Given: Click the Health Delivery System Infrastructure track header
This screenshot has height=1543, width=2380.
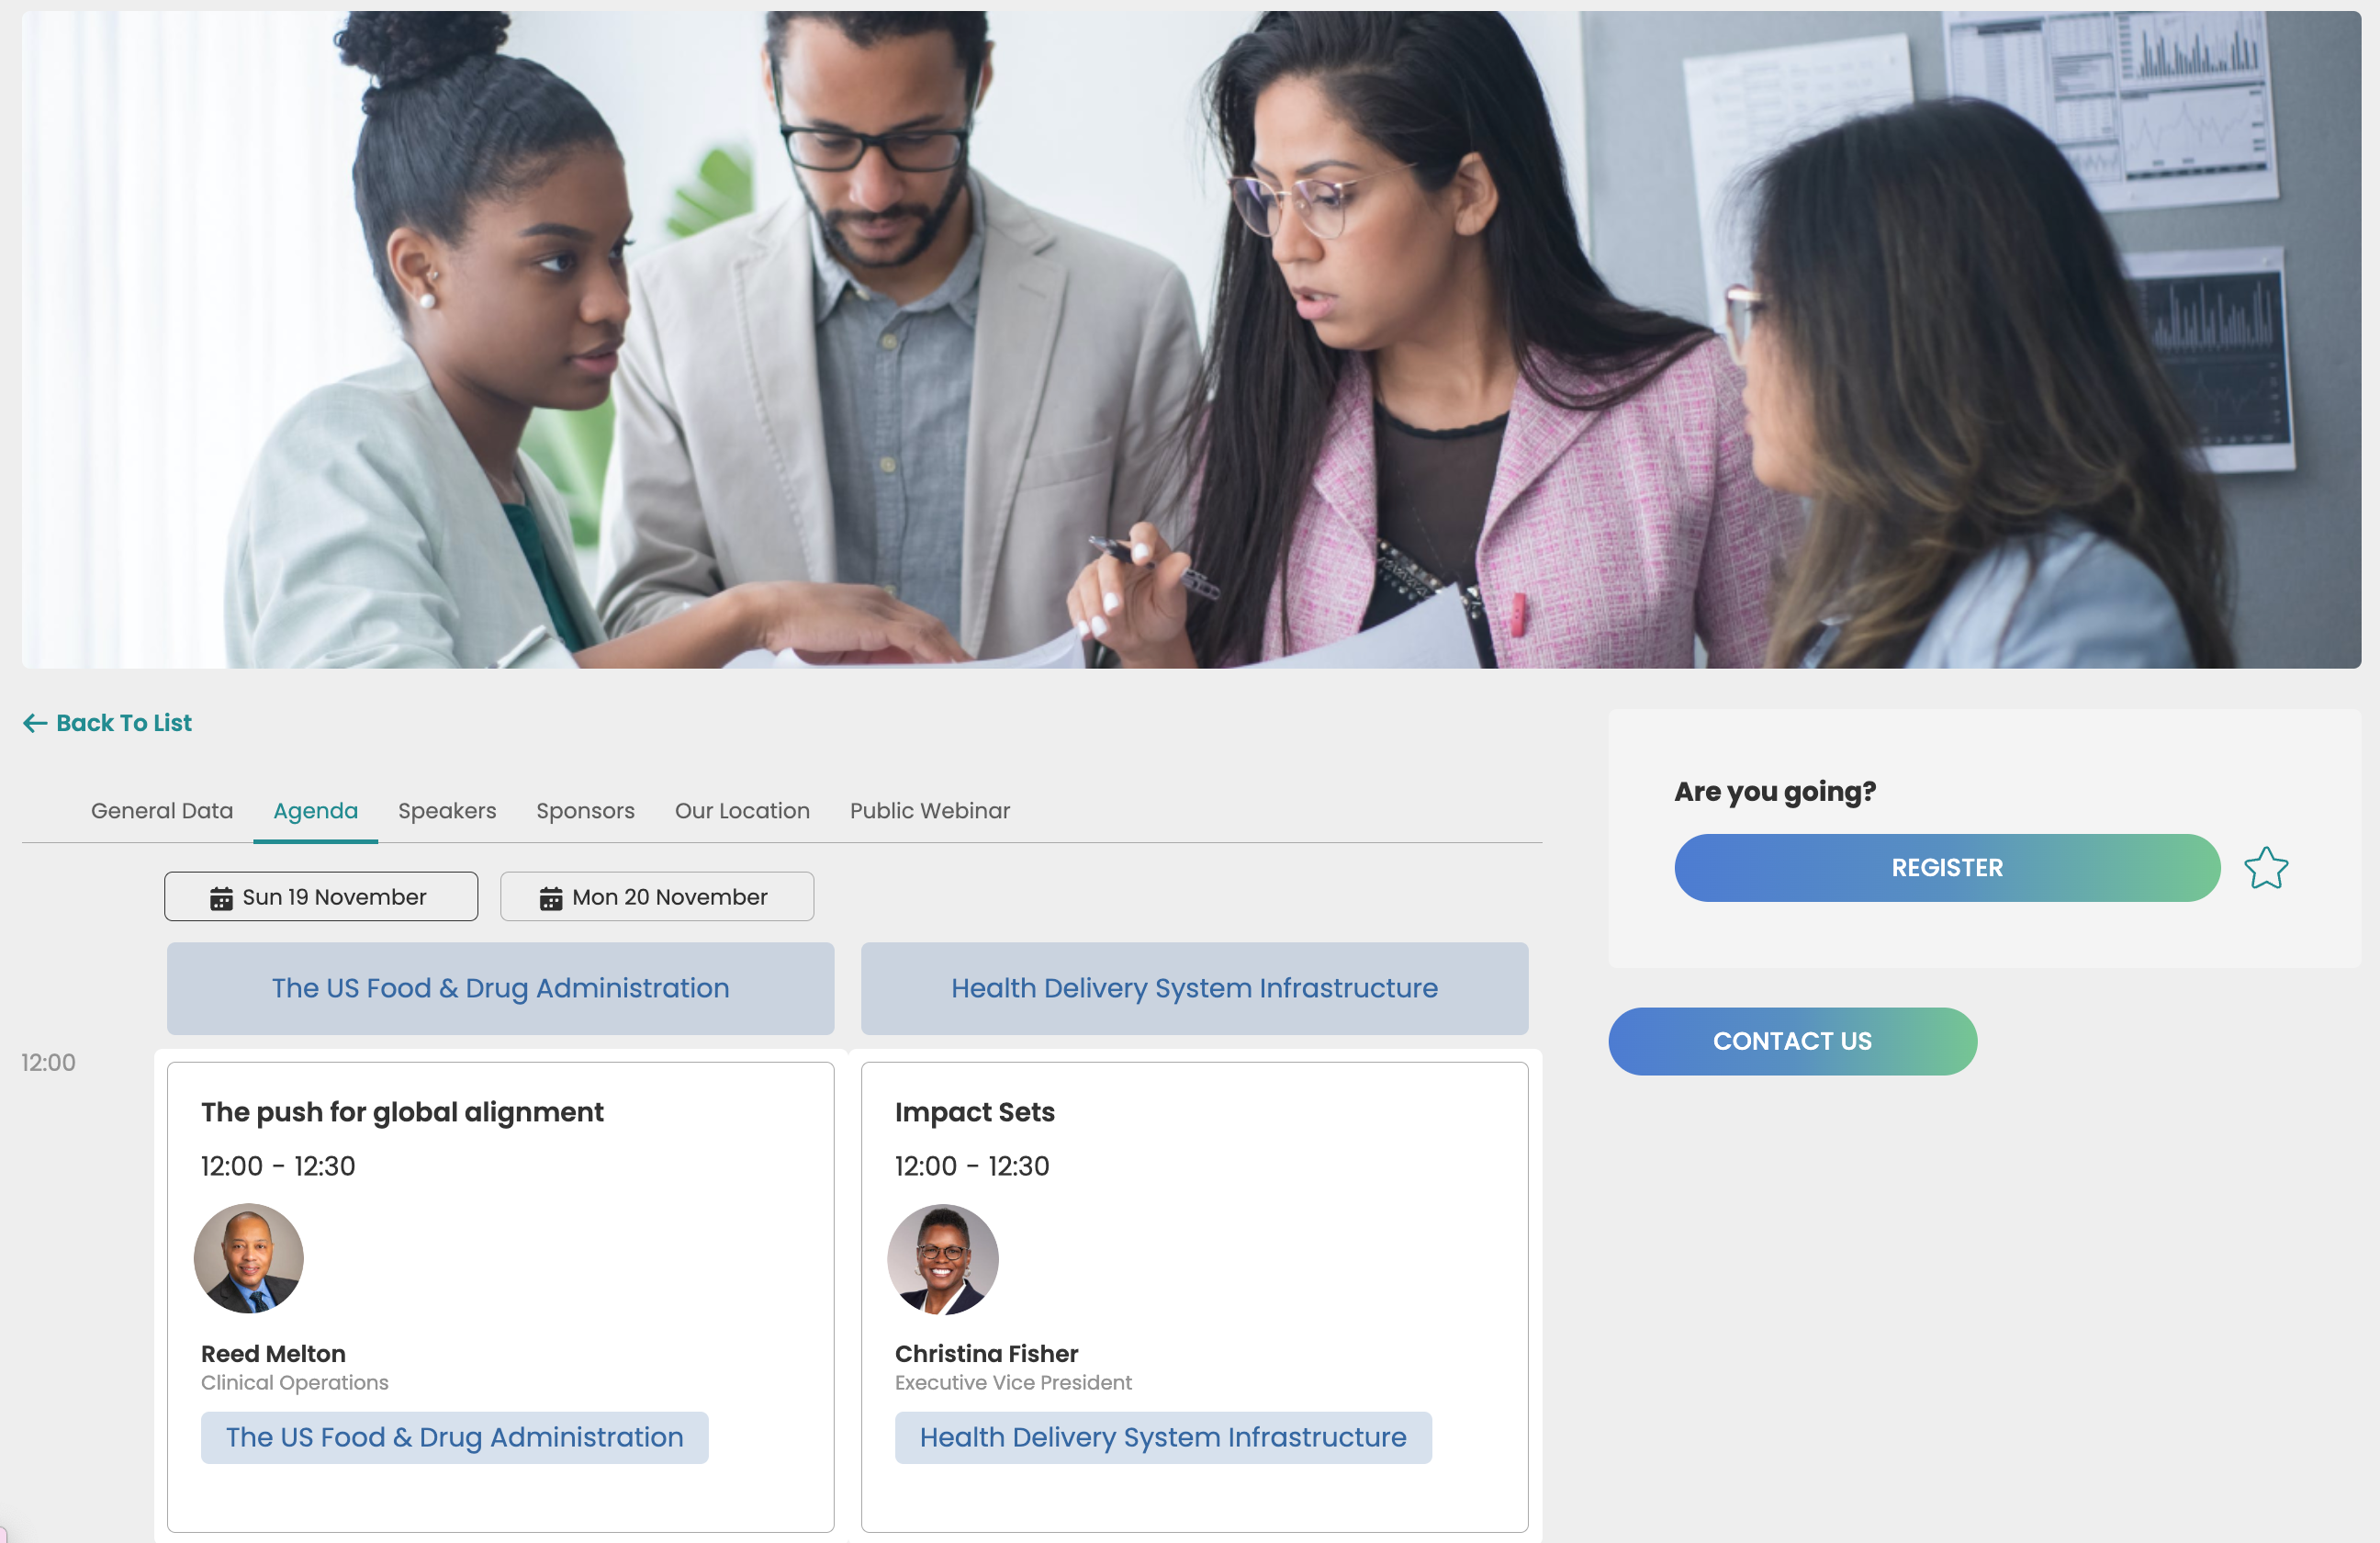Looking at the screenshot, I should 1194,988.
